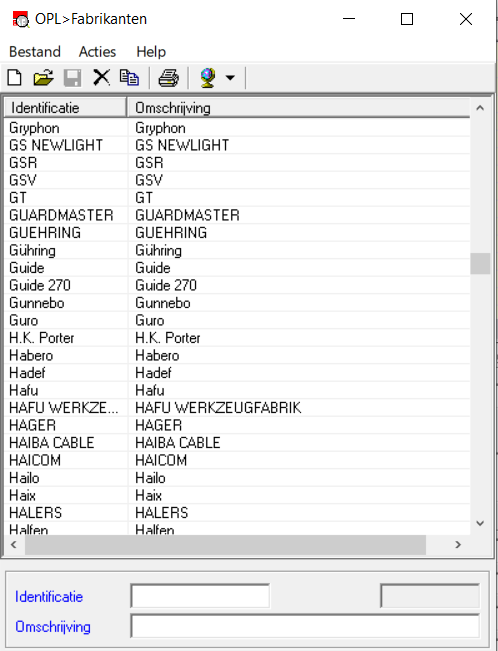Open the Bestand menu
The image size is (498, 651).
point(35,52)
